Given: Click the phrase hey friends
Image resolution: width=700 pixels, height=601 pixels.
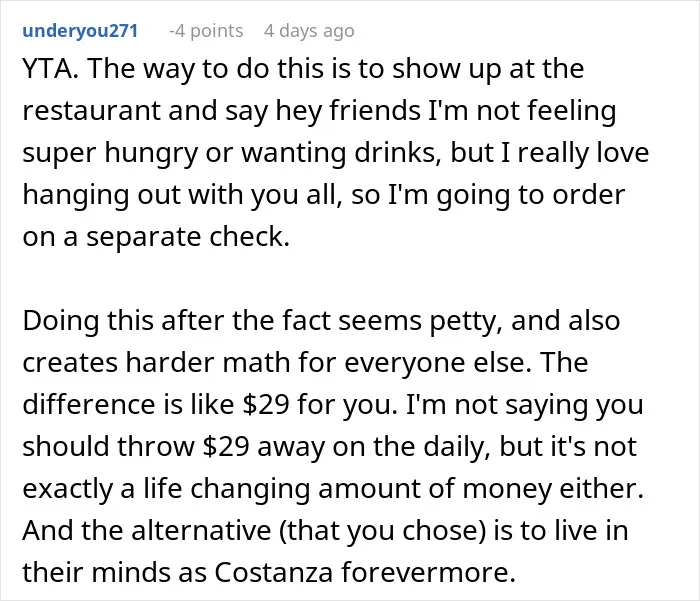Looking at the screenshot, I should (x=348, y=110).
